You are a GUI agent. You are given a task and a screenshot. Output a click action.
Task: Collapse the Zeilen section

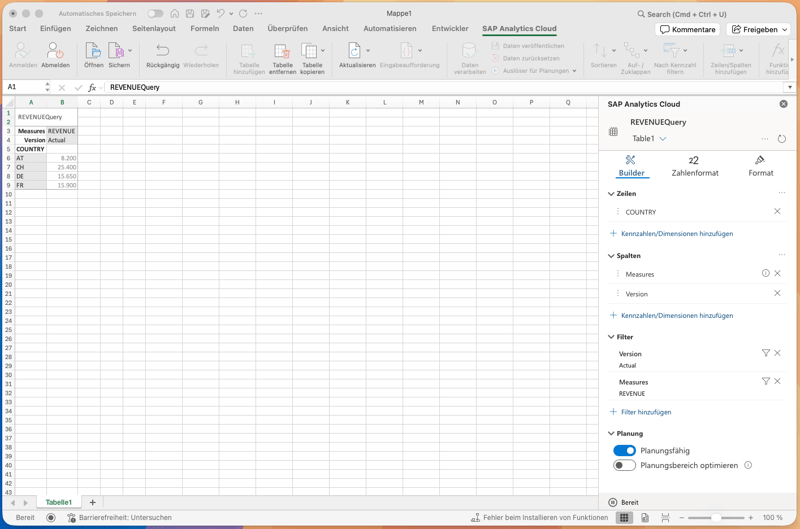[611, 194]
